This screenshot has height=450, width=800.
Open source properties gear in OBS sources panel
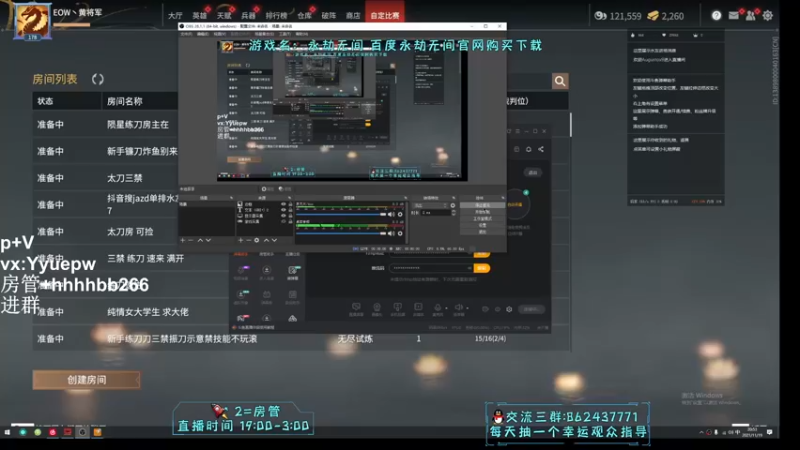[257, 240]
